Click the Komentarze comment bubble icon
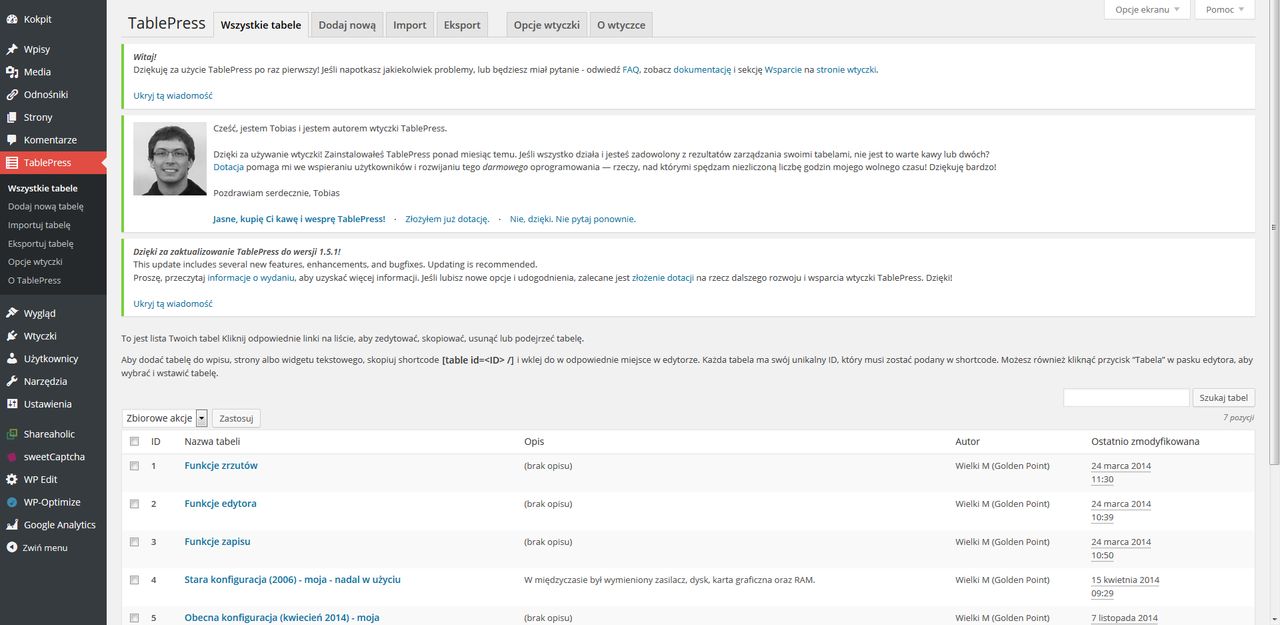 point(12,140)
